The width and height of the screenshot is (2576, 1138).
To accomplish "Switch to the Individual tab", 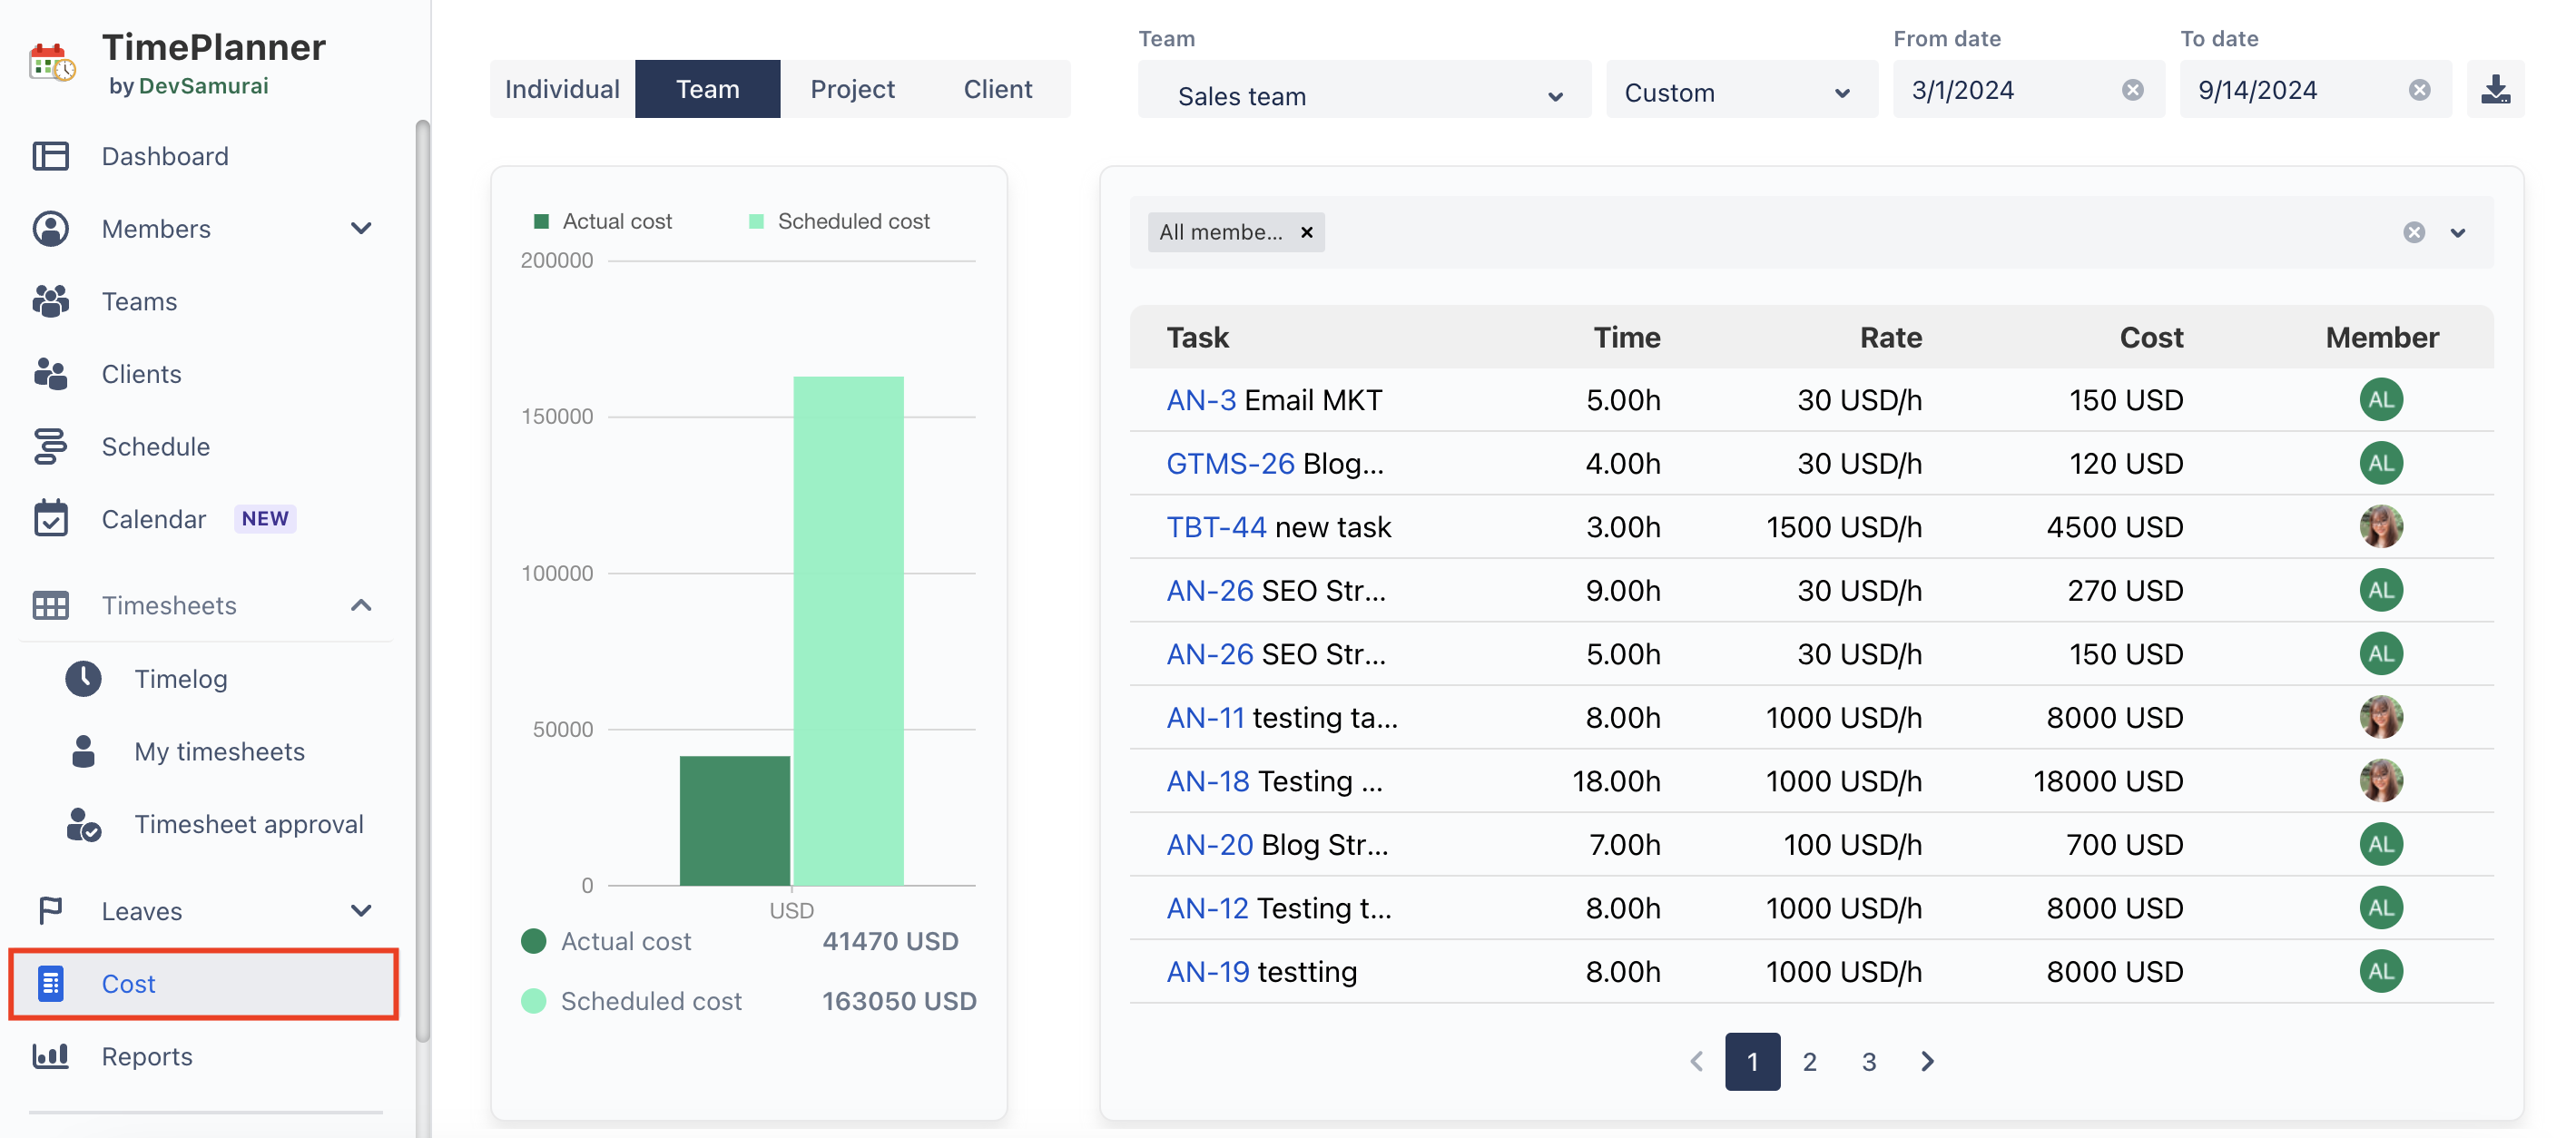I will [562, 89].
